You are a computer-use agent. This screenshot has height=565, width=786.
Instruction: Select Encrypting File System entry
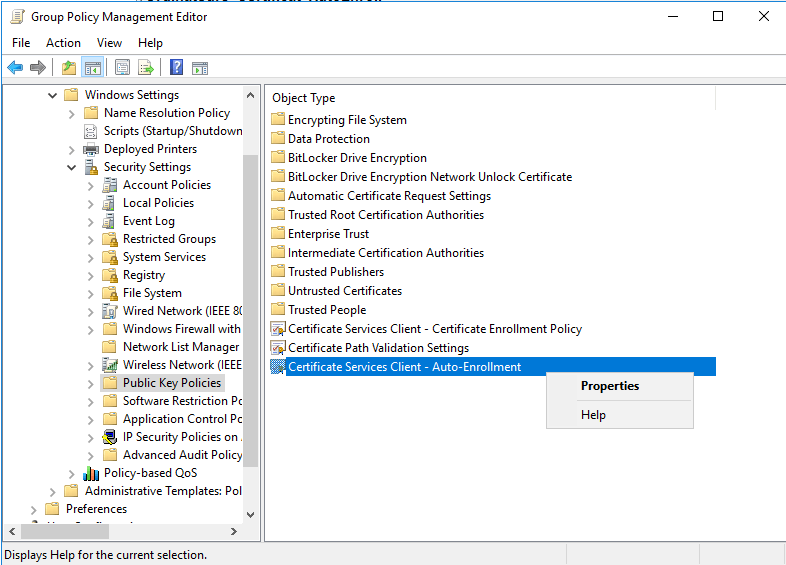pos(347,120)
